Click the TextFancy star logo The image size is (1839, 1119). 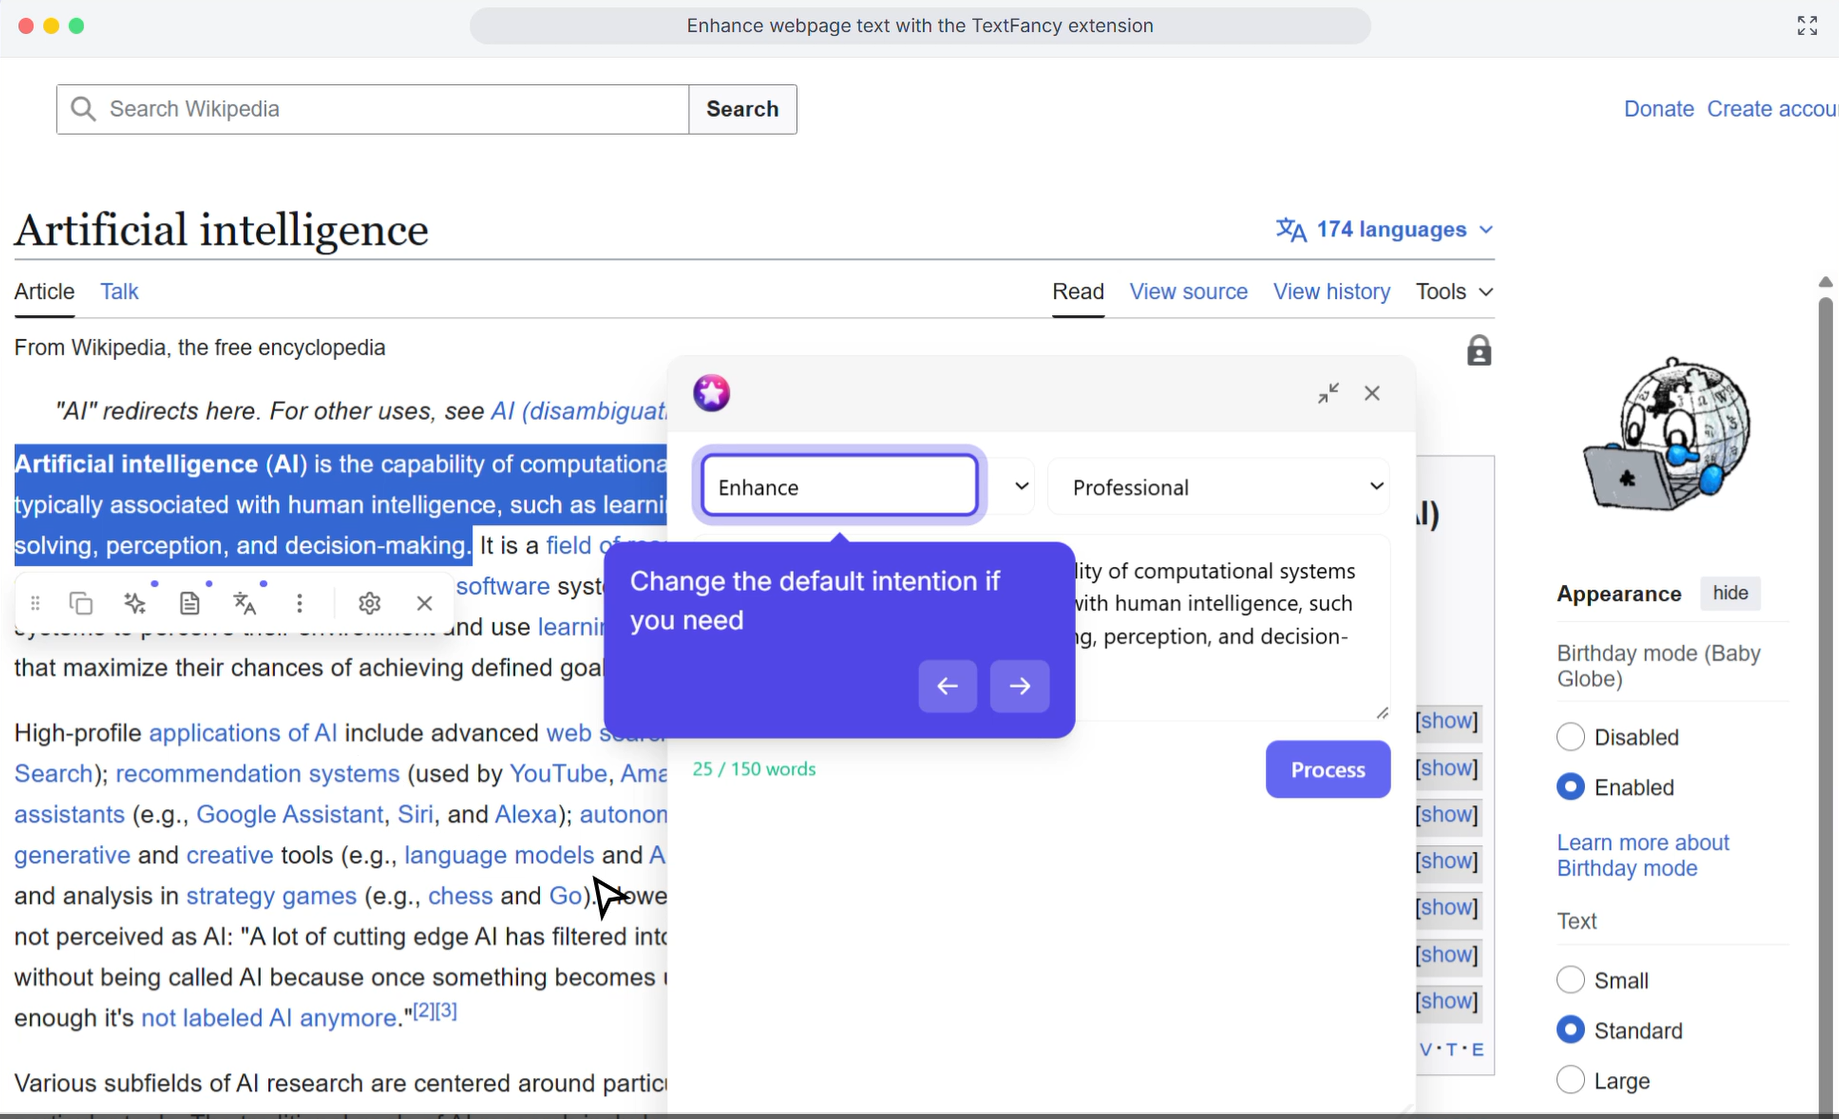click(x=711, y=392)
